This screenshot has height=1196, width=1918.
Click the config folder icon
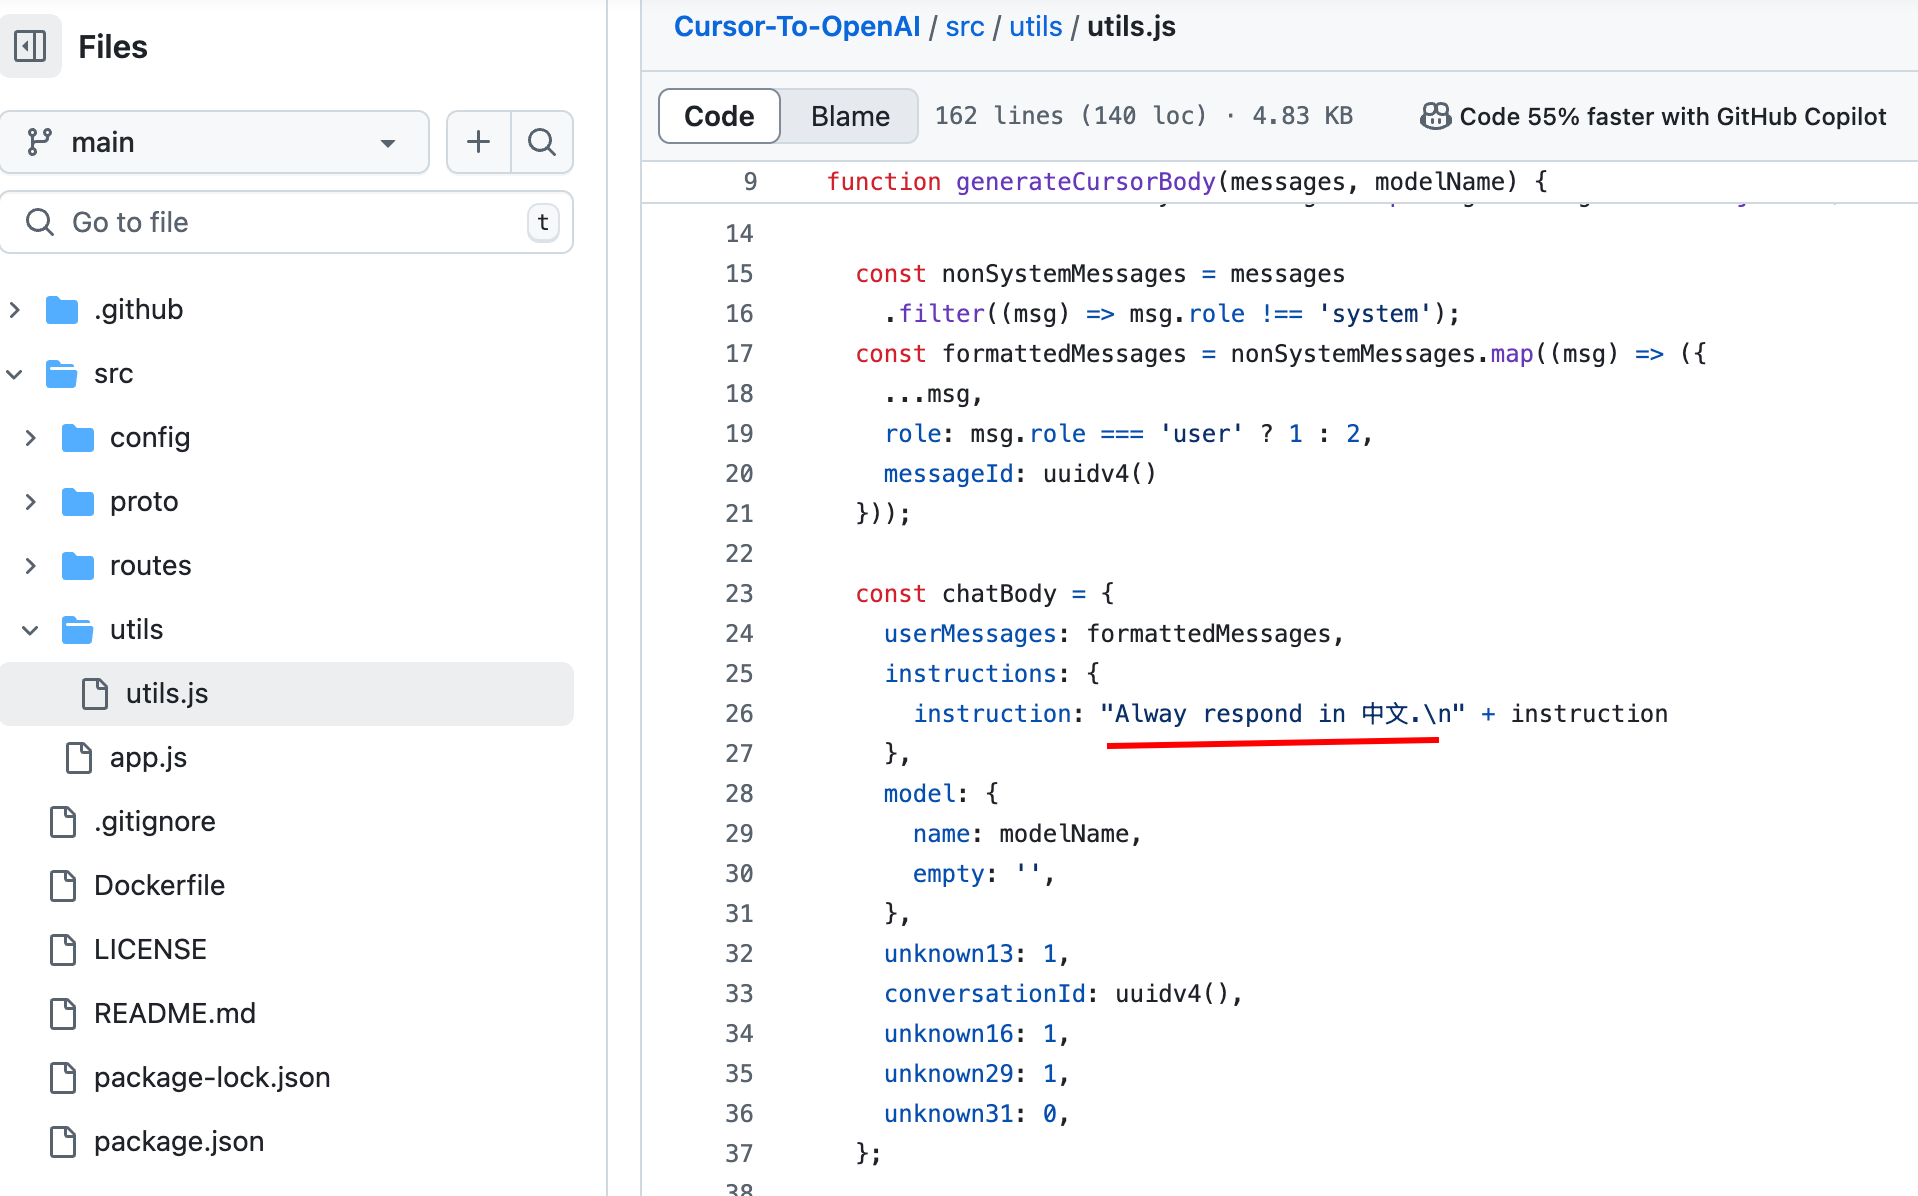pos(78,438)
